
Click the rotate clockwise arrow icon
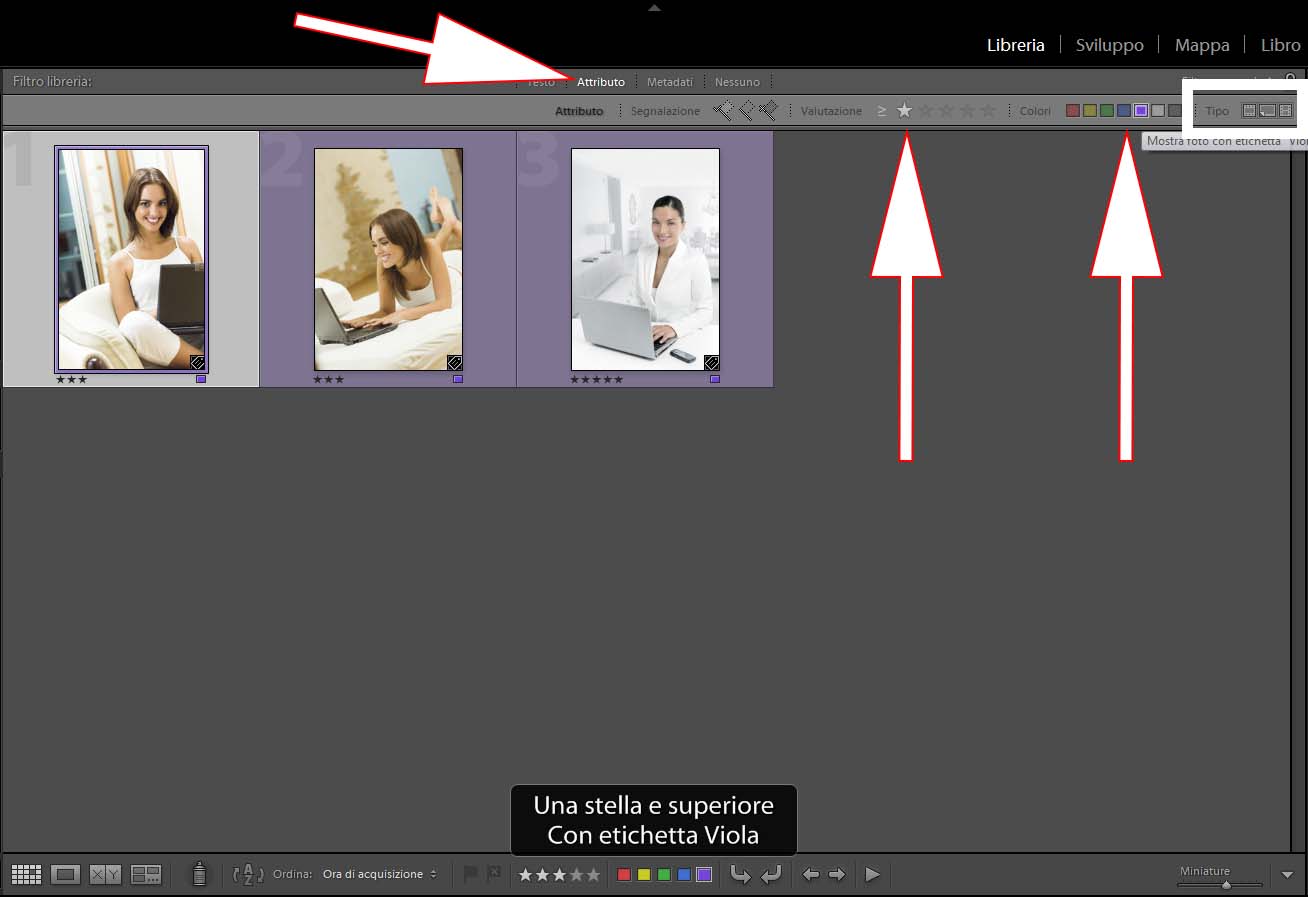click(771, 875)
